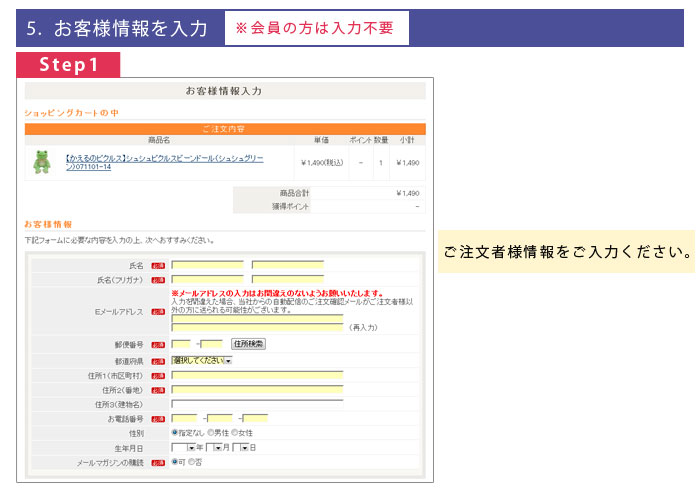Click the second 氏名(フリガナ) field
This screenshot has width=700, height=495.
point(287,280)
